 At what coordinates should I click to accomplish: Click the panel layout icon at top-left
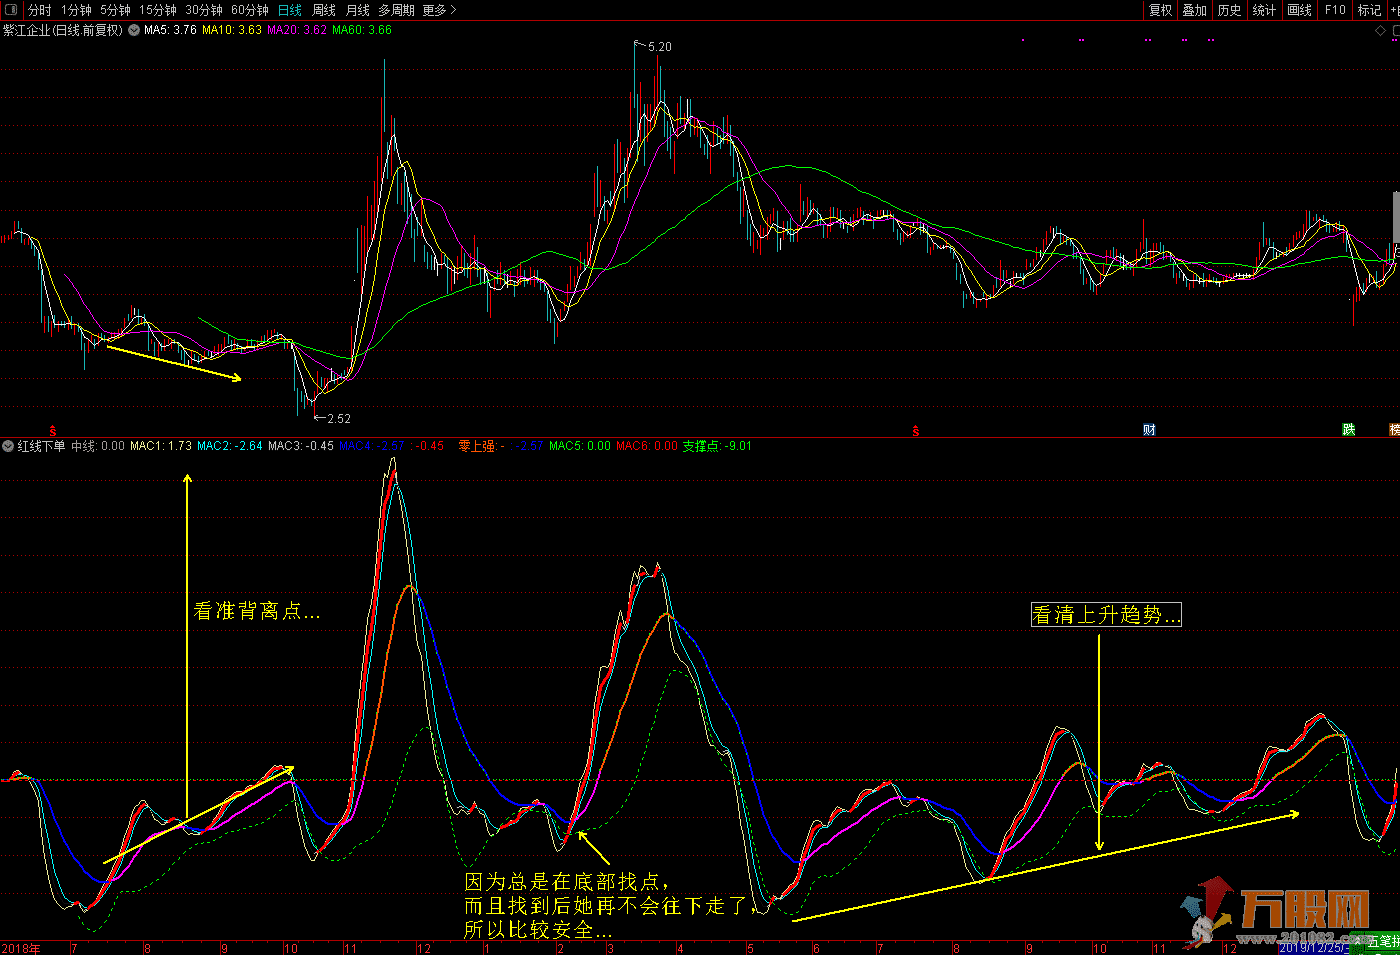10,10
